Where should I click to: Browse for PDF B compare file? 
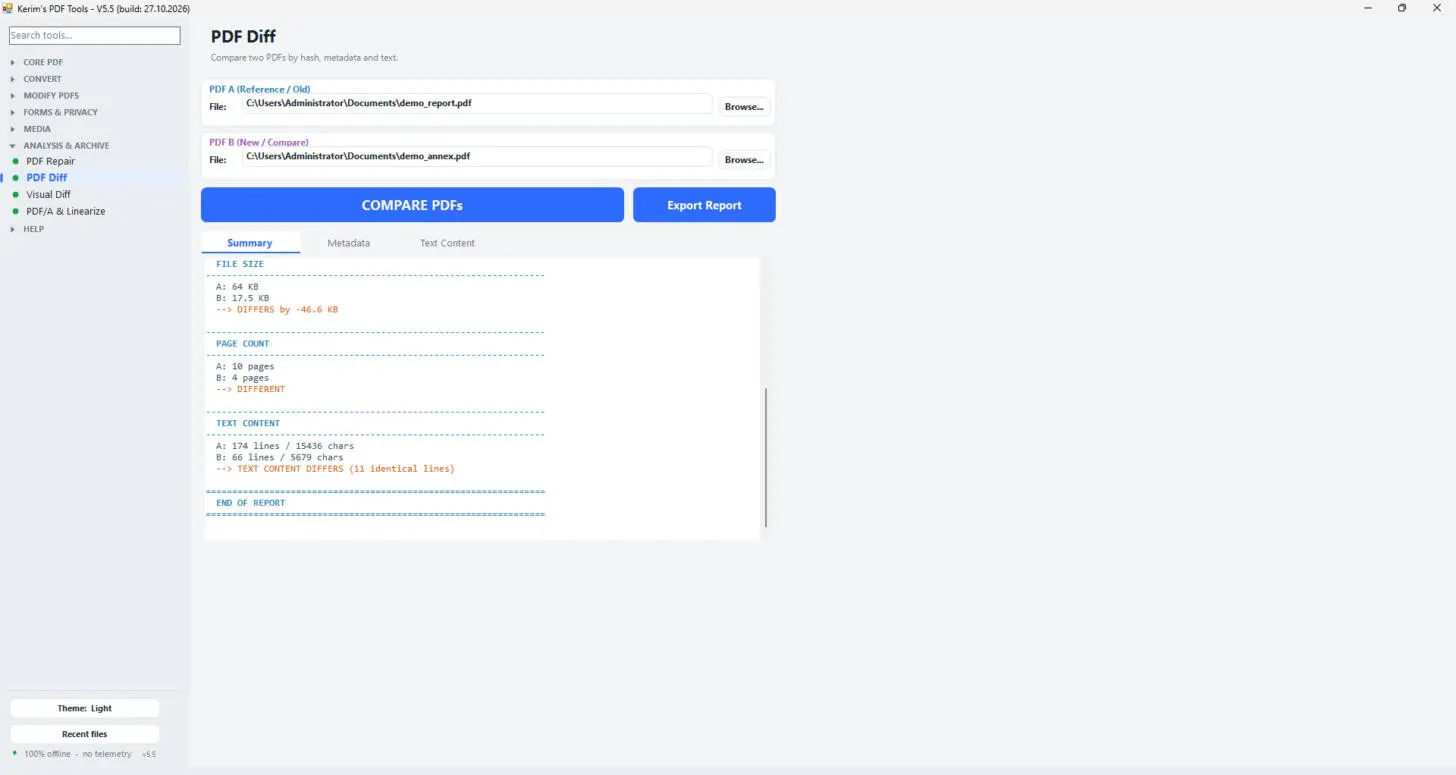click(x=744, y=160)
